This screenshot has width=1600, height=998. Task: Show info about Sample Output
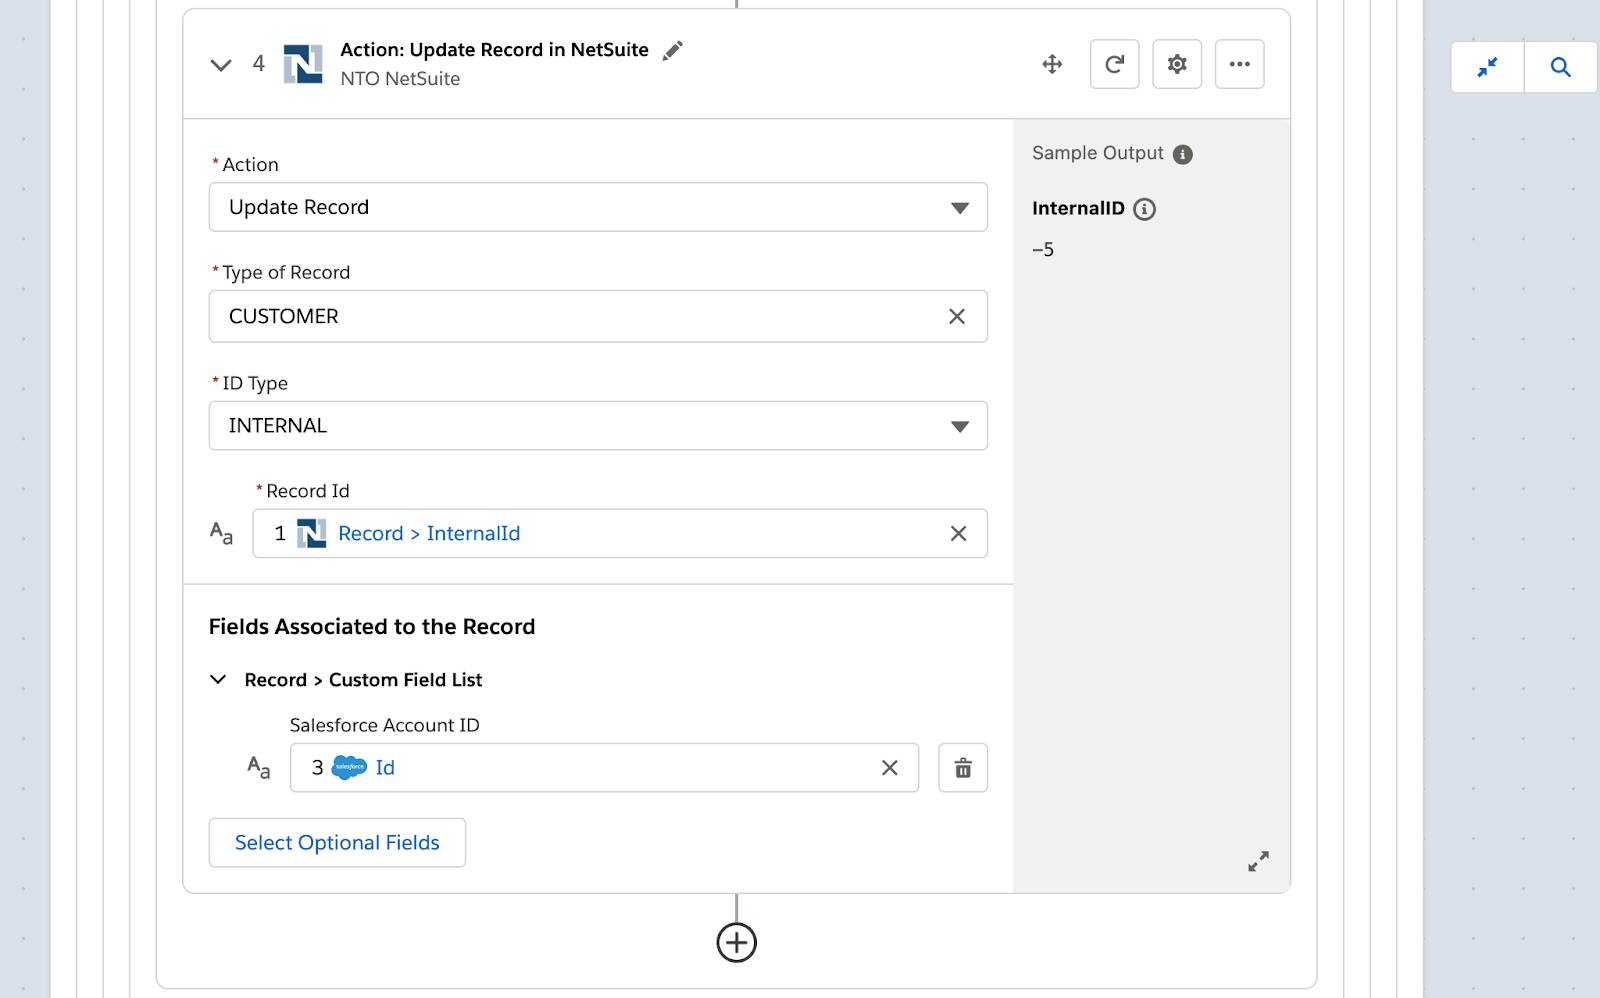1182,154
